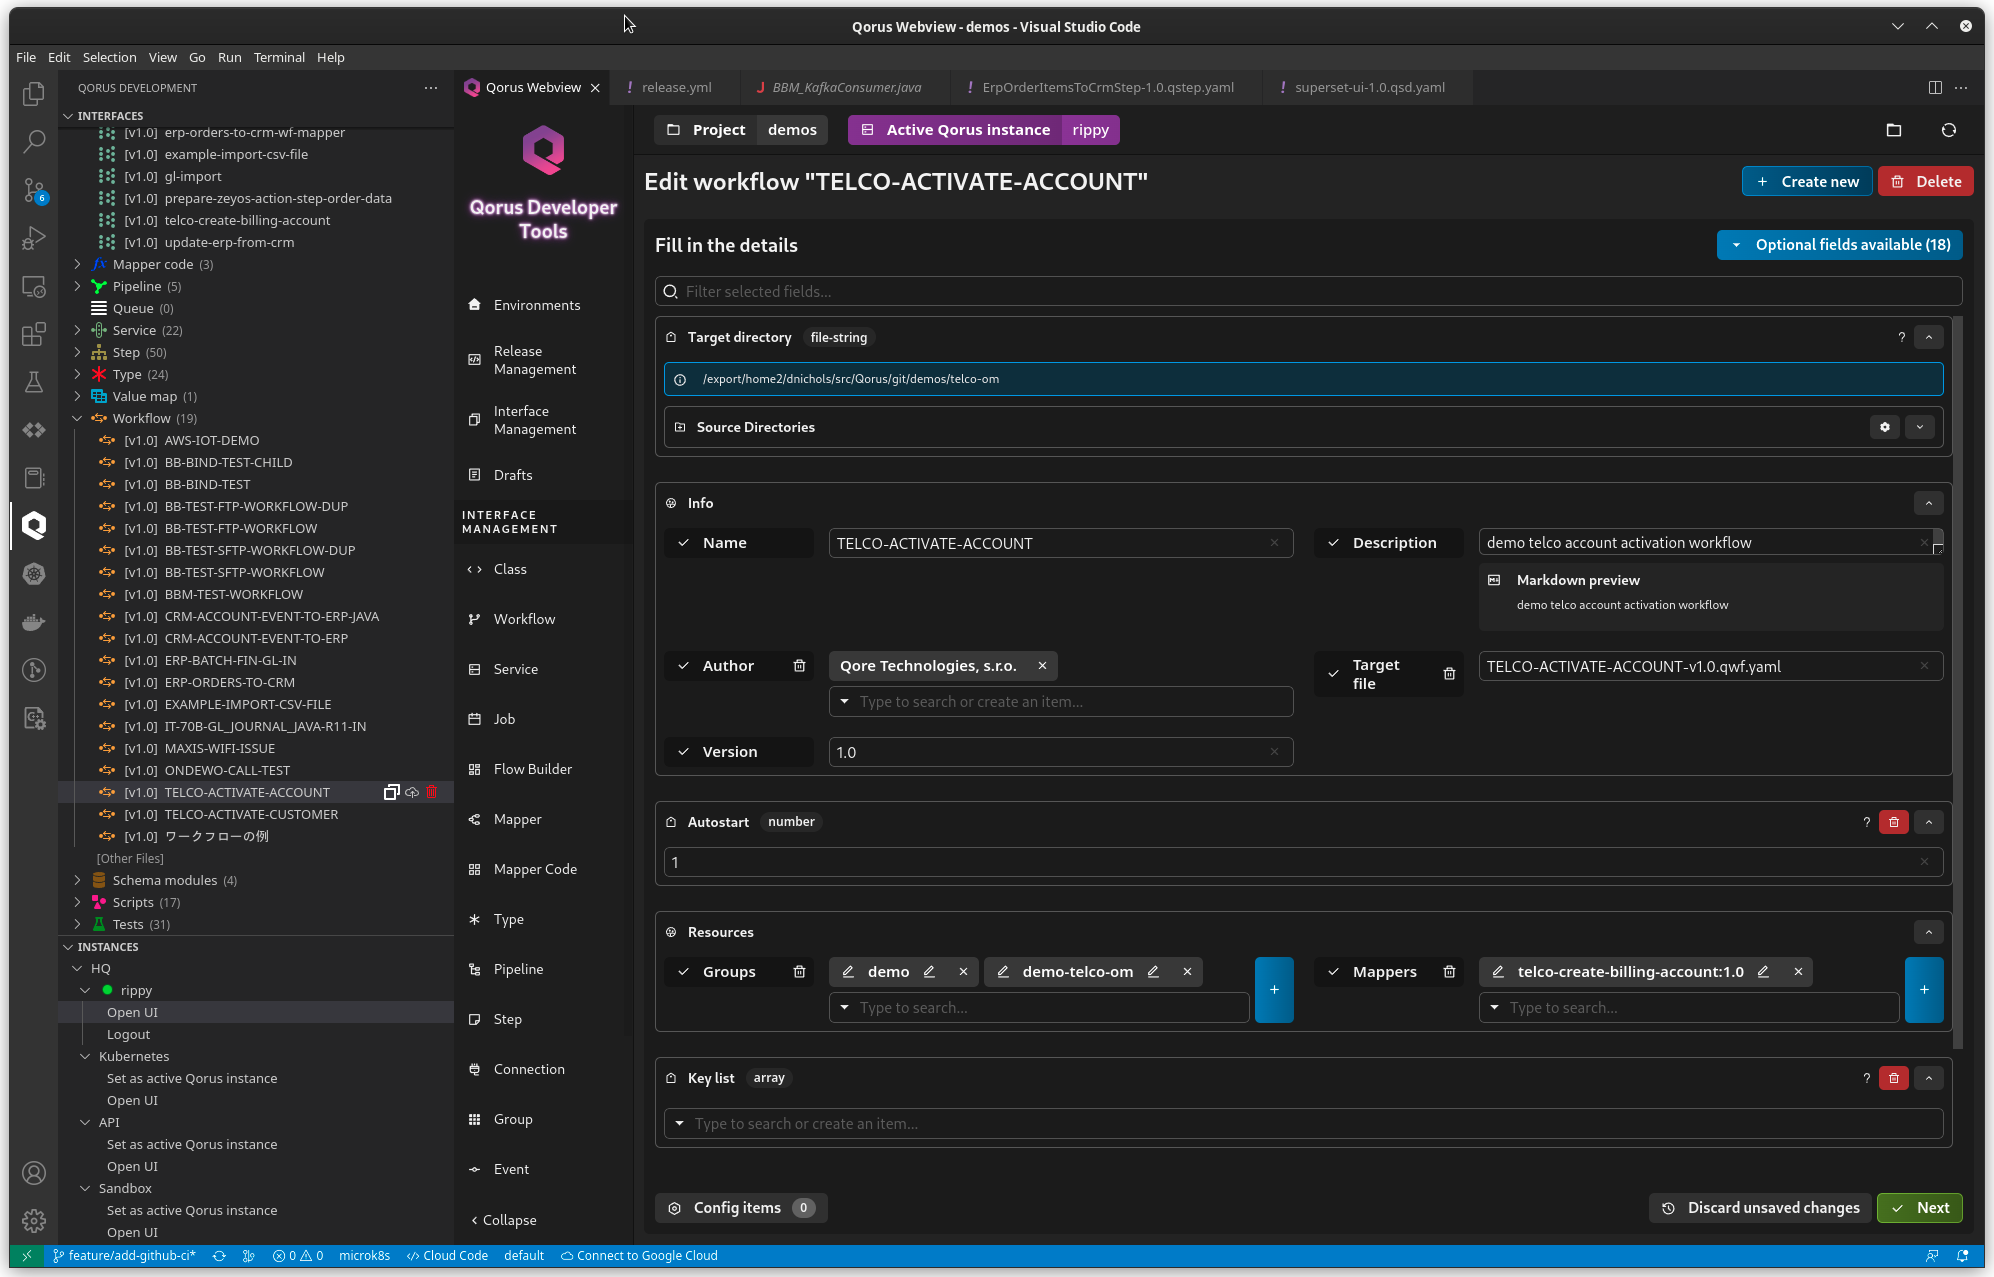Delete the Key list field with trash icon

[1894, 1078]
